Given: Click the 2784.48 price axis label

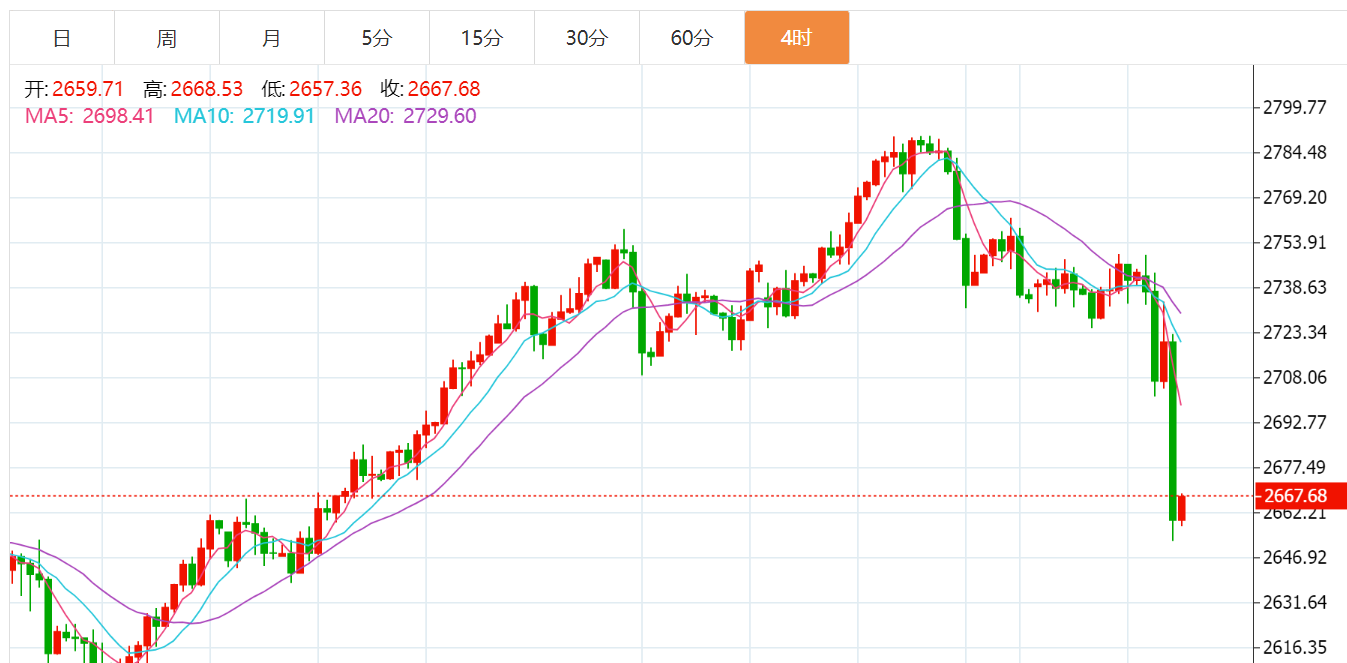Looking at the screenshot, I should pyautogui.click(x=1295, y=152).
